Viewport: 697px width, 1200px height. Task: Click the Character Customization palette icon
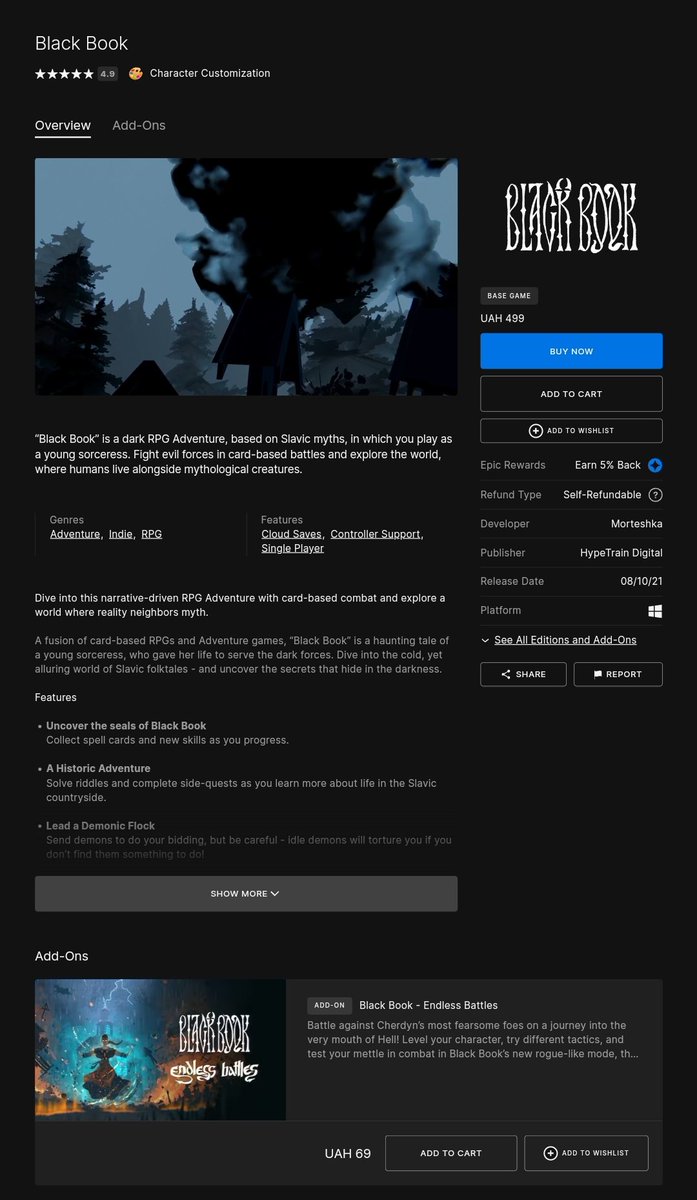coord(136,73)
